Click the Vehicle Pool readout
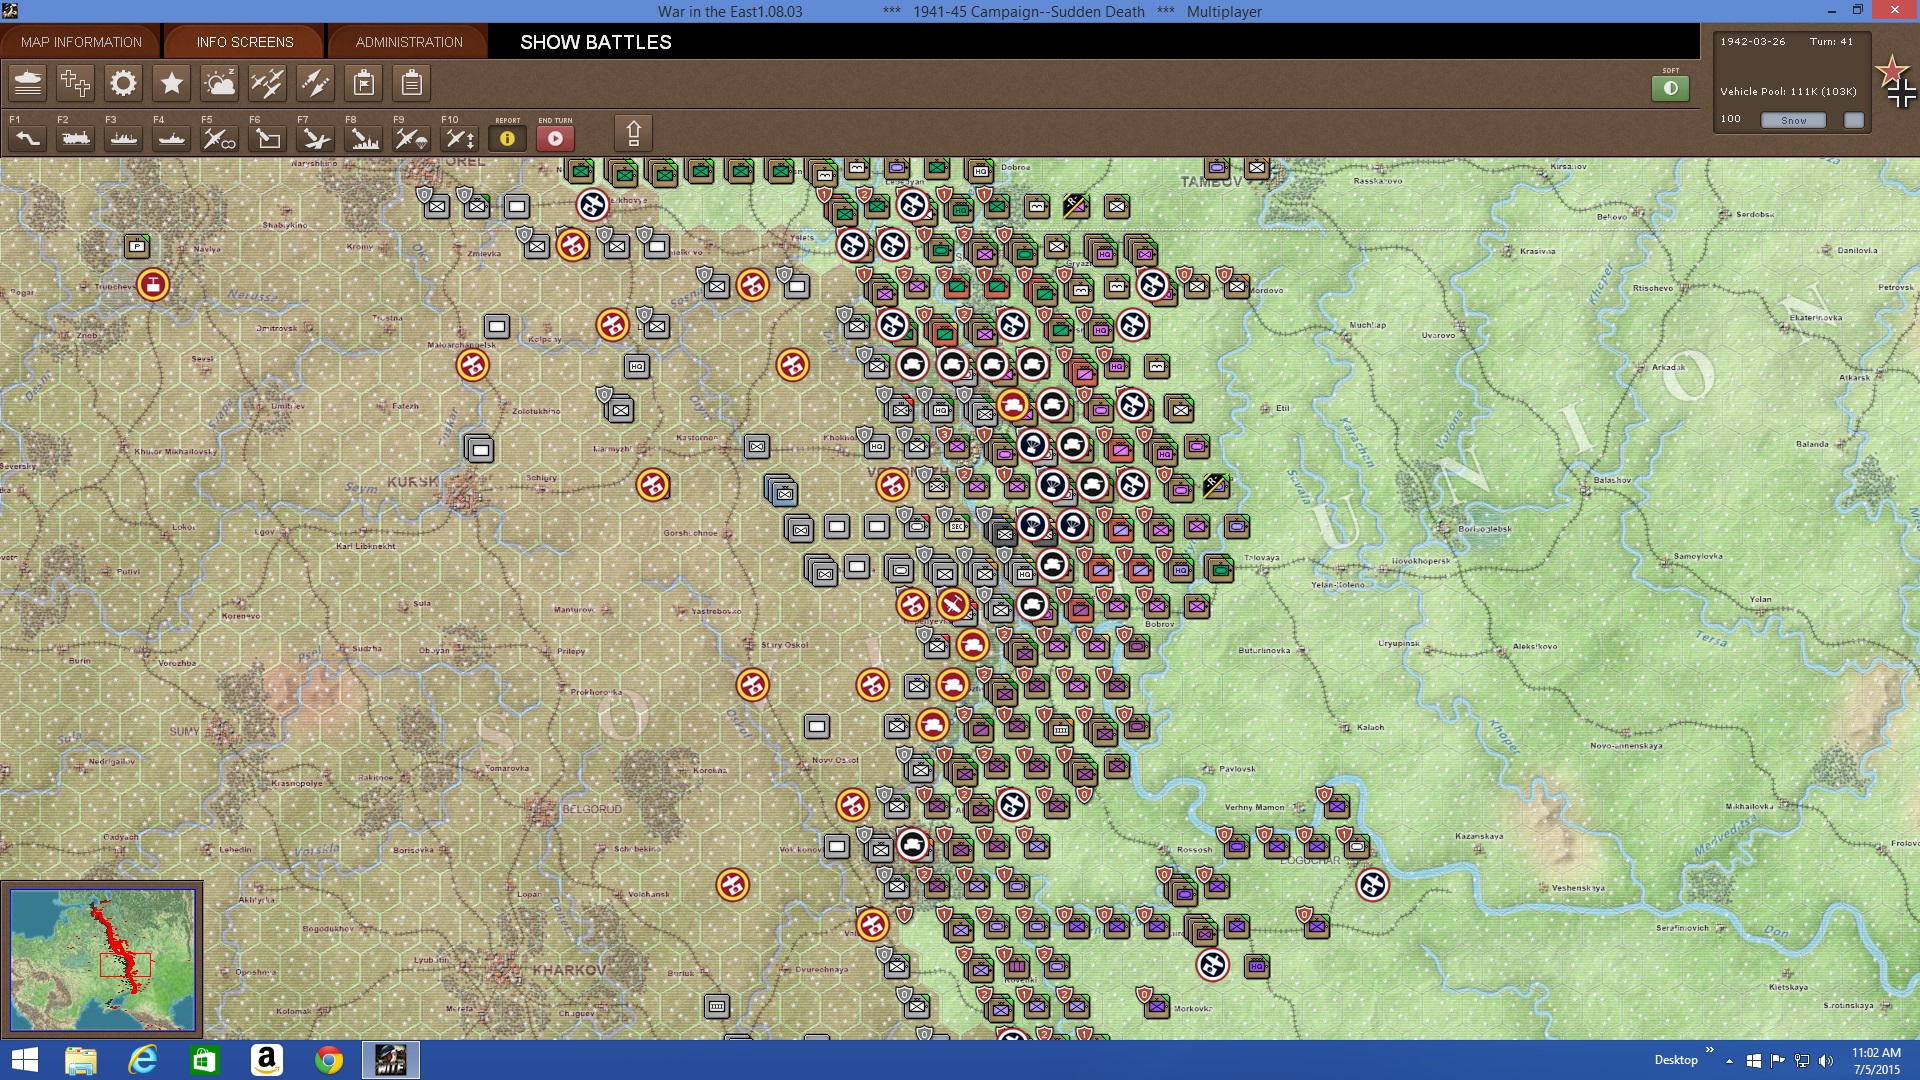The height and width of the screenshot is (1080, 1920). click(x=1788, y=91)
